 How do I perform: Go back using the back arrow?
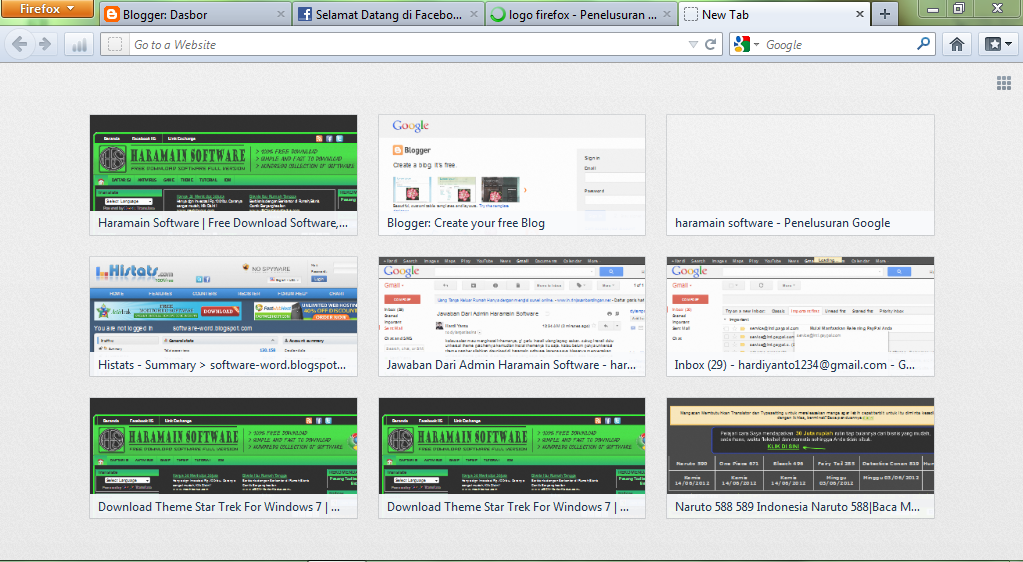pyautogui.click(x=20, y=44)
